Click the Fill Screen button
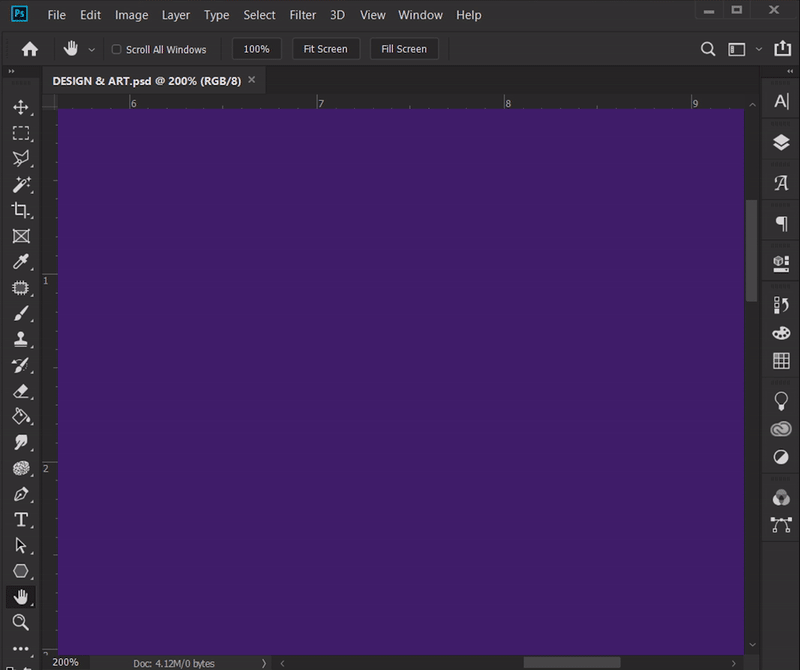This screenshot has width=800, height=670. click(x=404, y=49)
